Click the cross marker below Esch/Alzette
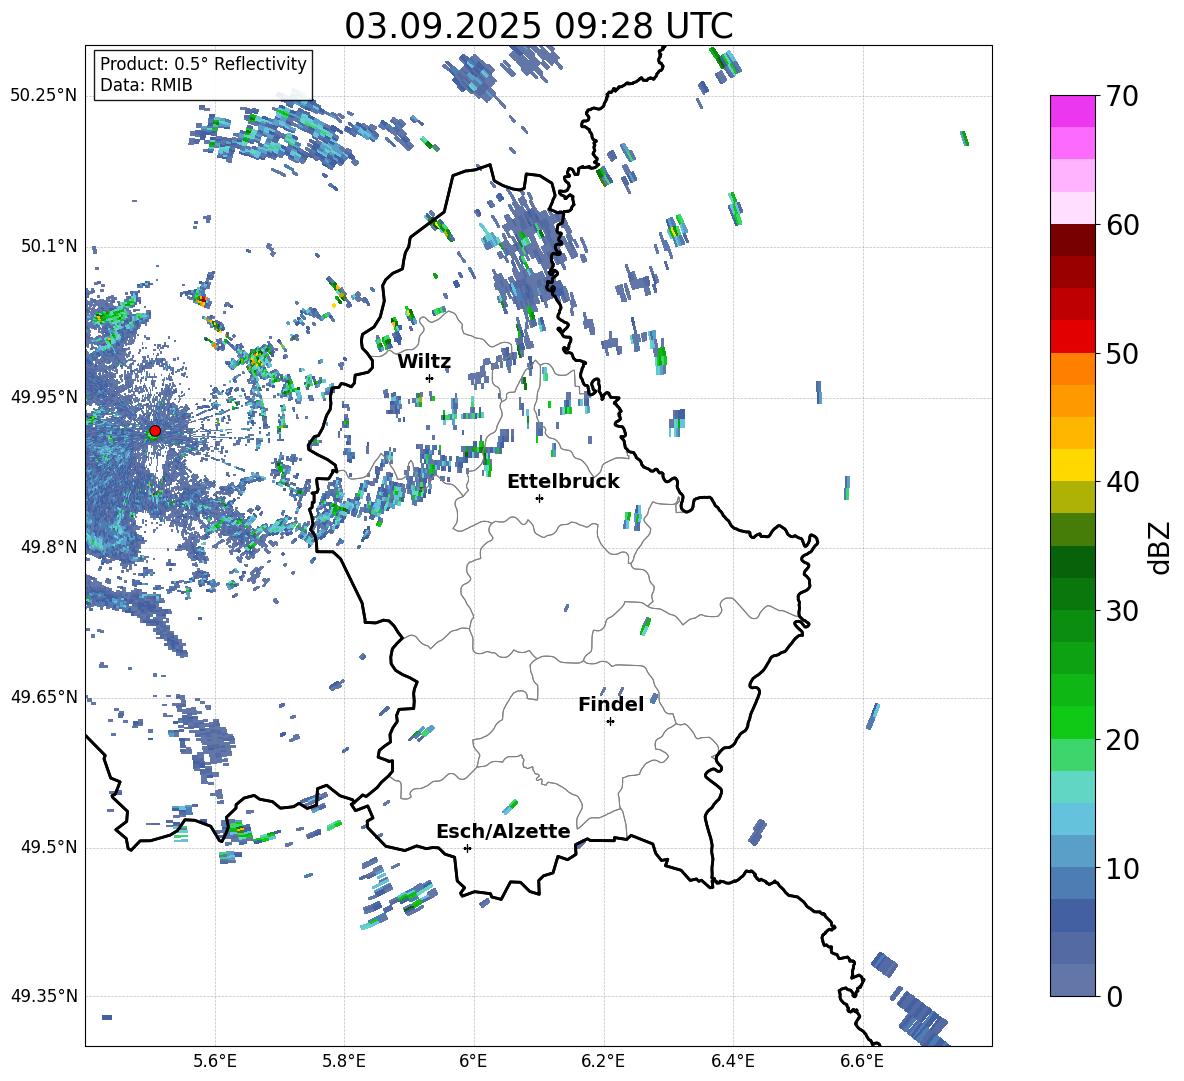Viewport: 1184px width, 1081px height. tap(467, 848)
